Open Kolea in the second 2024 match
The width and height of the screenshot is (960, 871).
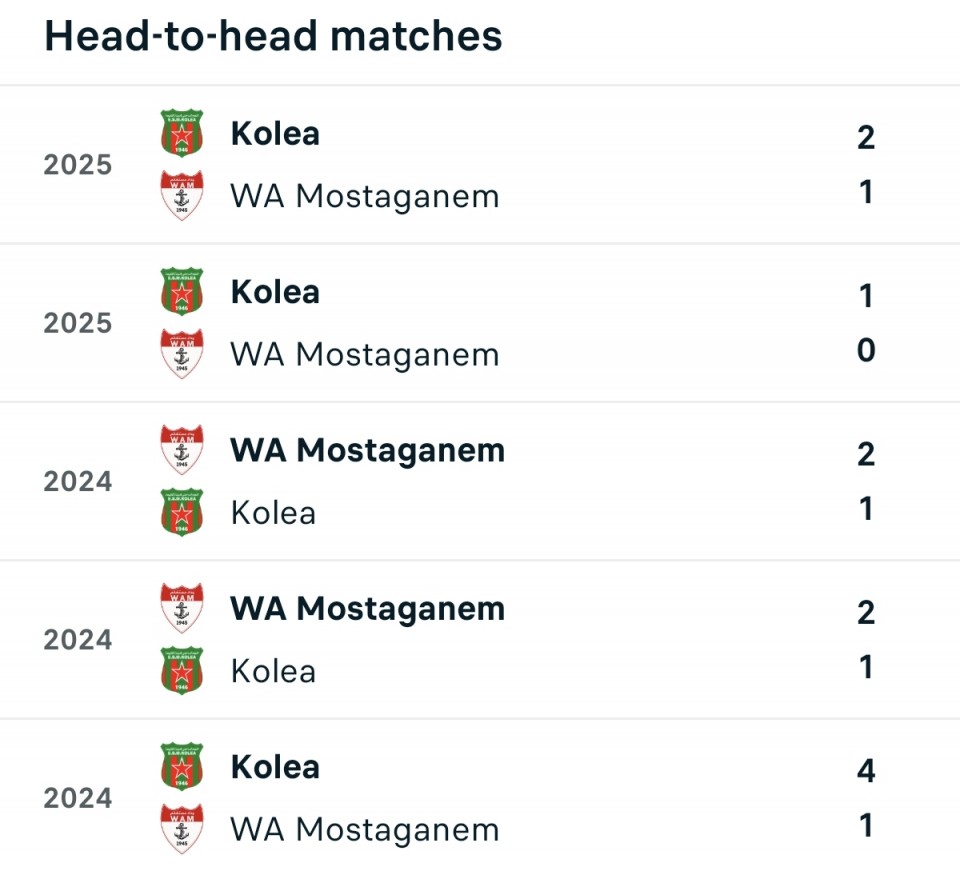tap(273, 671)
